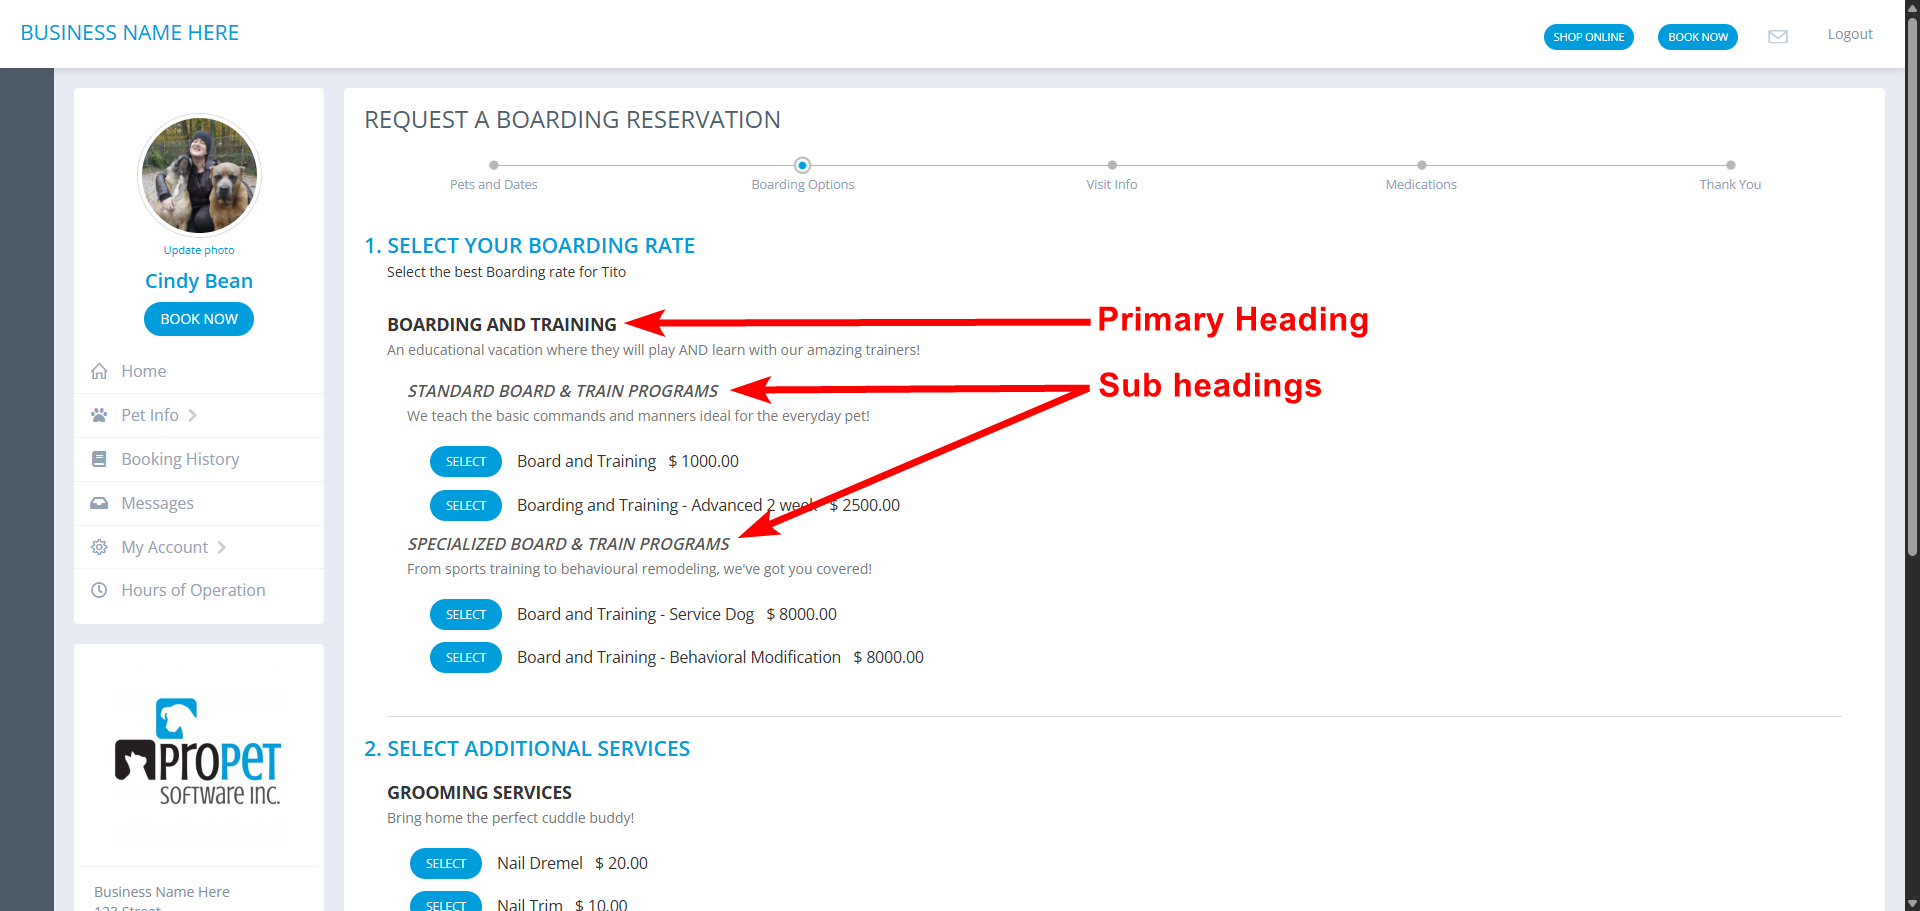Select the paw icon next to Pet Info
This screenshot has height=911, width=1920.
click(99, 415)
